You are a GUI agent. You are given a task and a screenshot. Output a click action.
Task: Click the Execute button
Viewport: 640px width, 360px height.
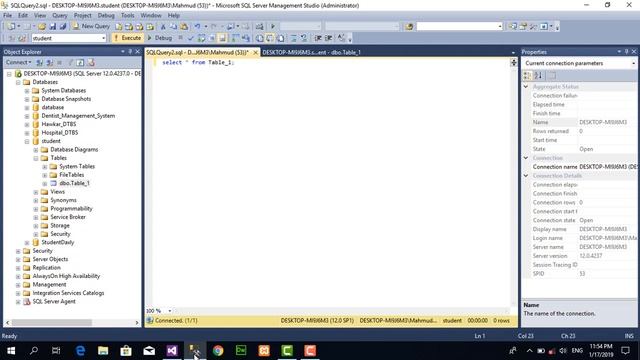point(127,38)
